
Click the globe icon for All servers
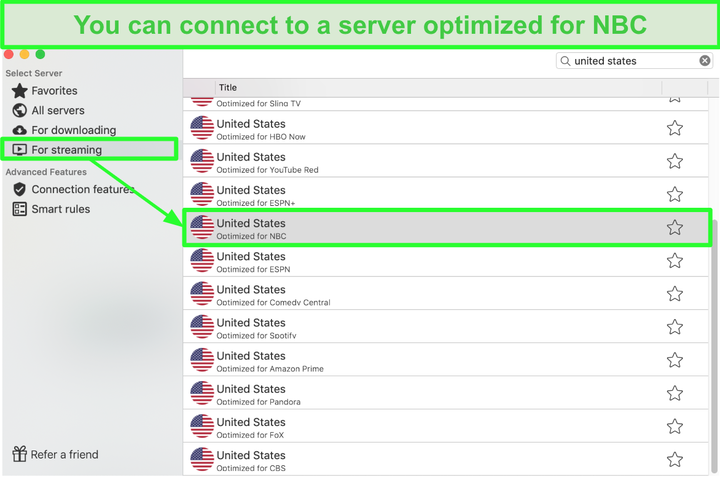[20, 111]
